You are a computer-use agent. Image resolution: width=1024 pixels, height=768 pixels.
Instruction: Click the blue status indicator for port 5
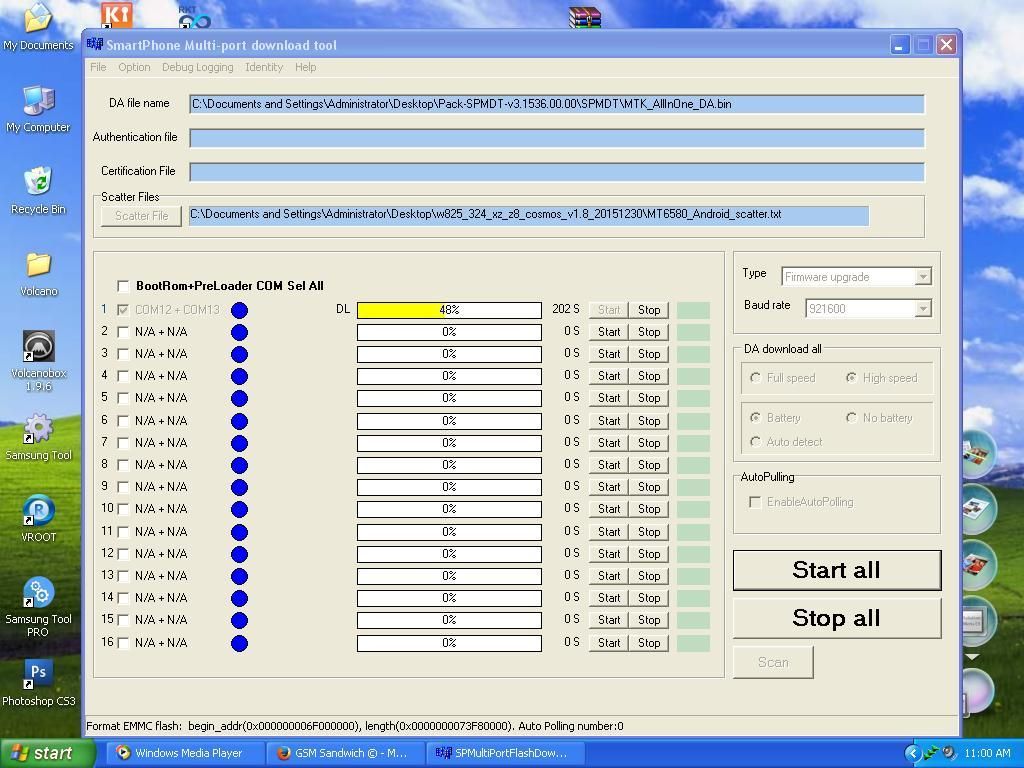(240, 398)
